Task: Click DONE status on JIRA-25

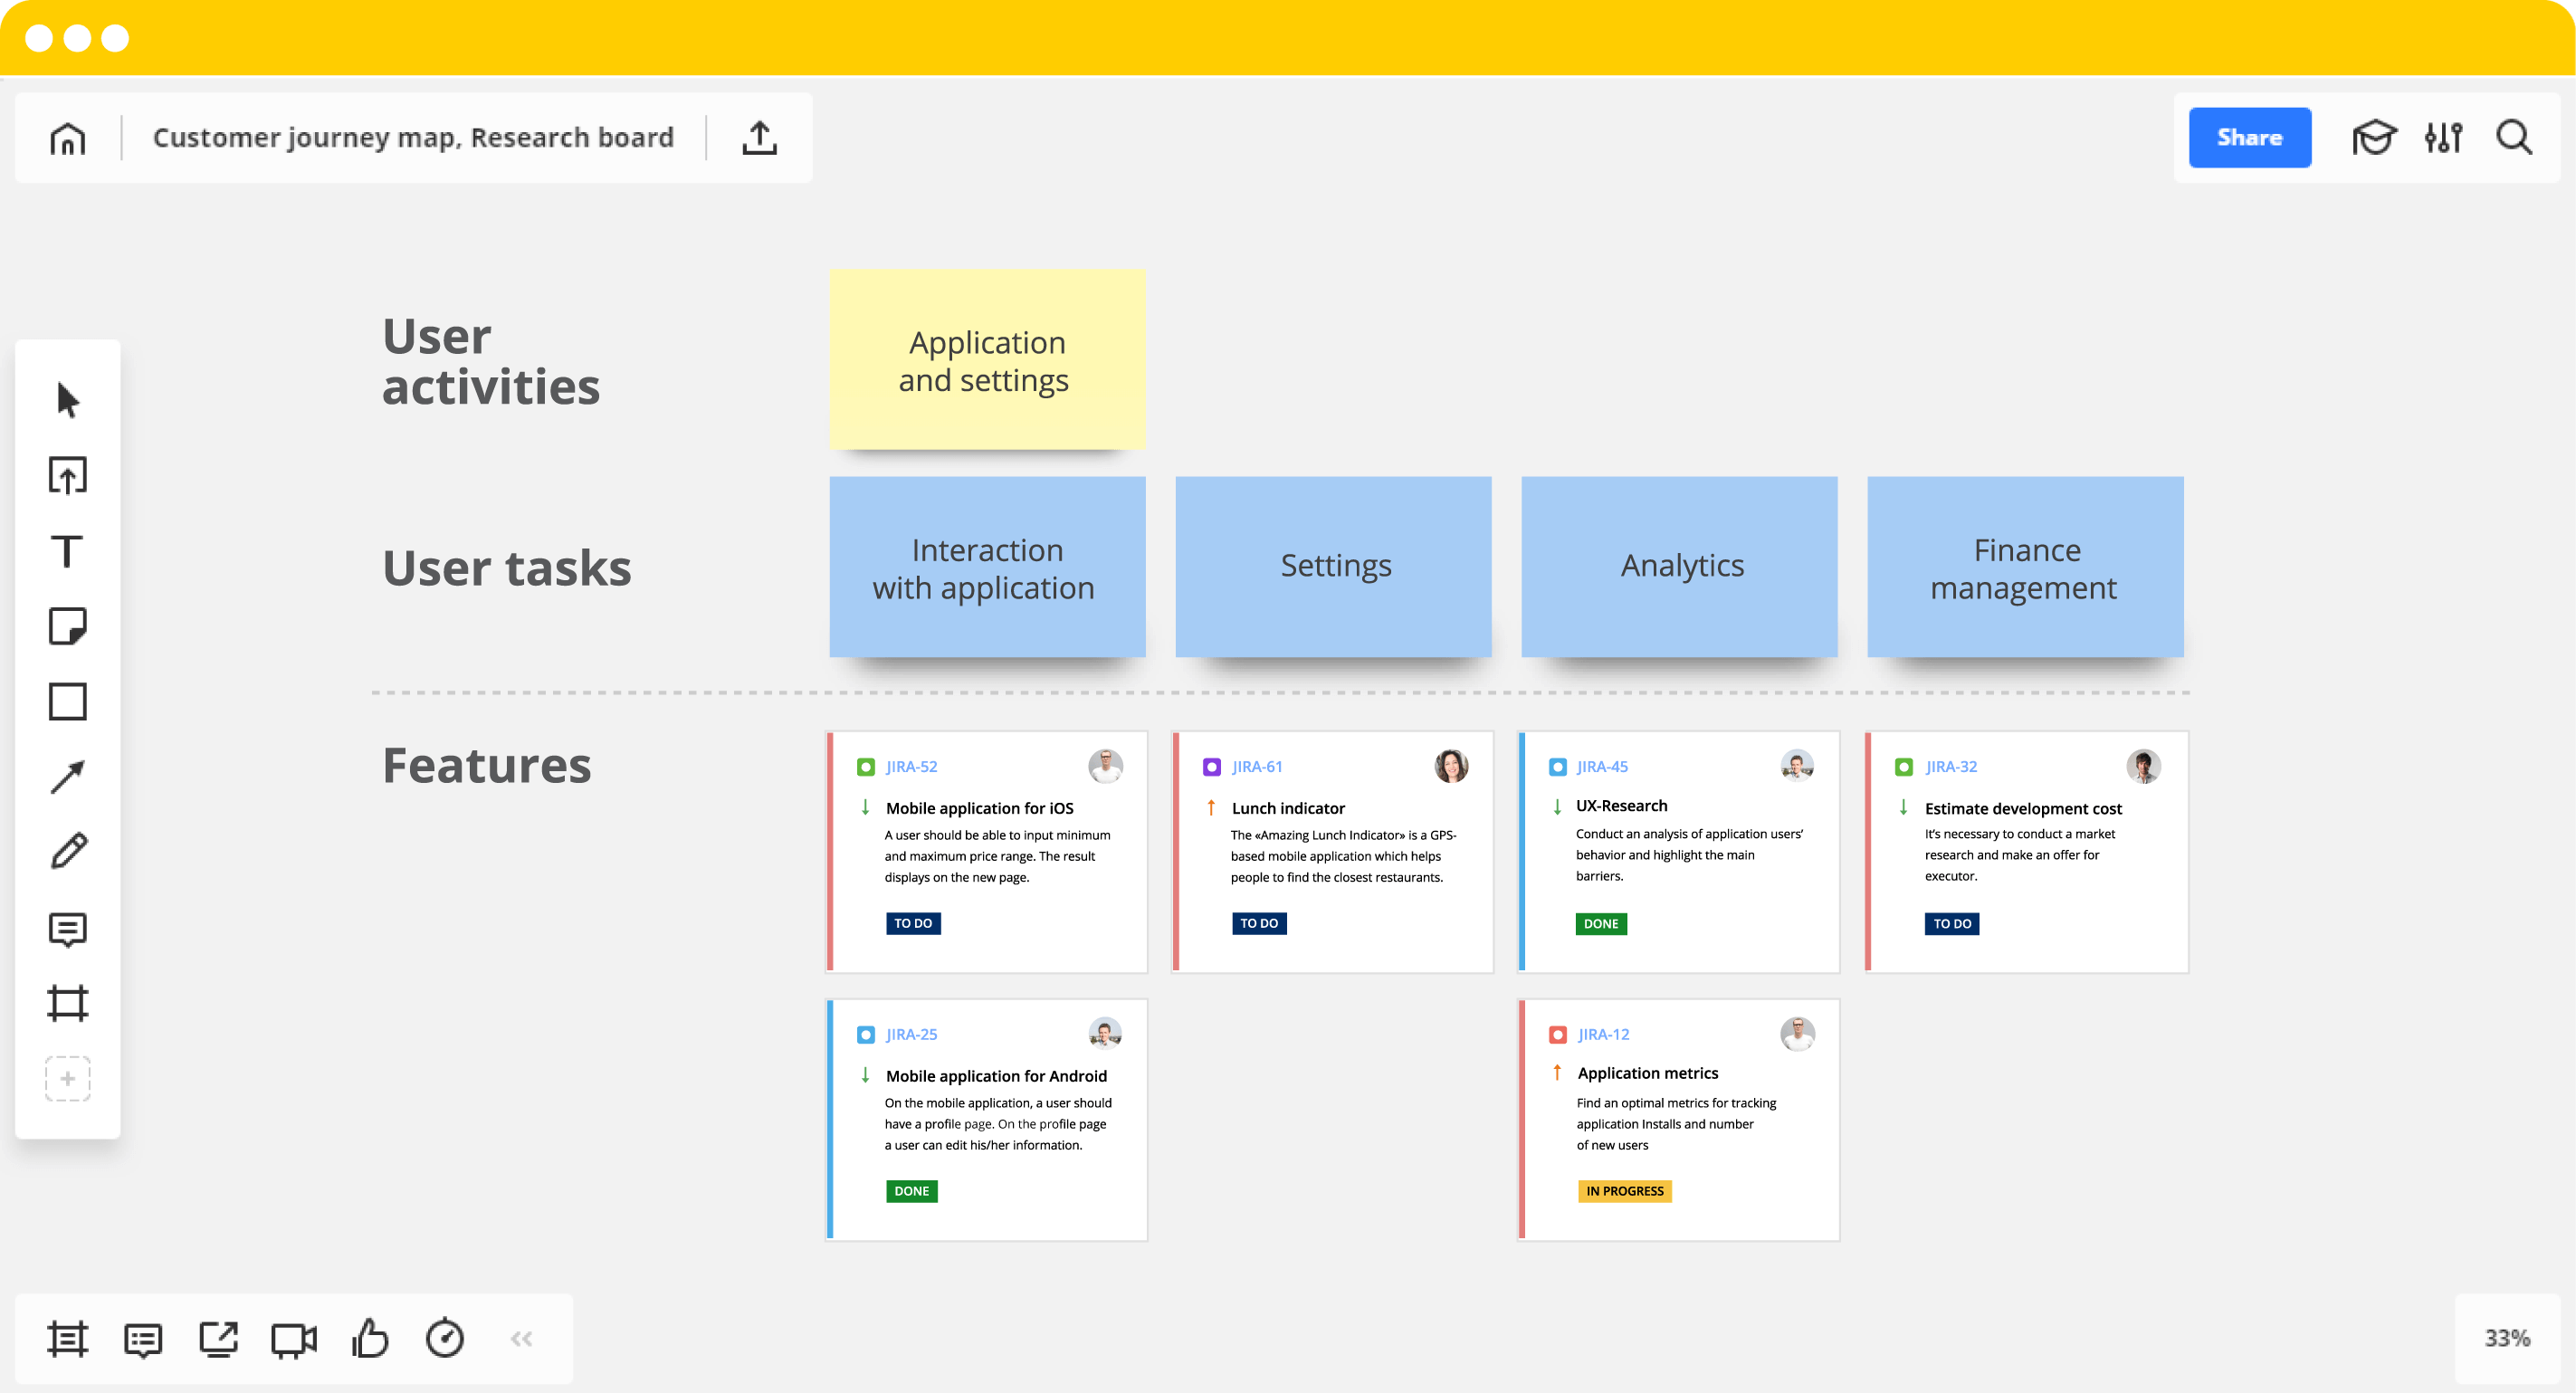Action: click(x=911, y=1190)
